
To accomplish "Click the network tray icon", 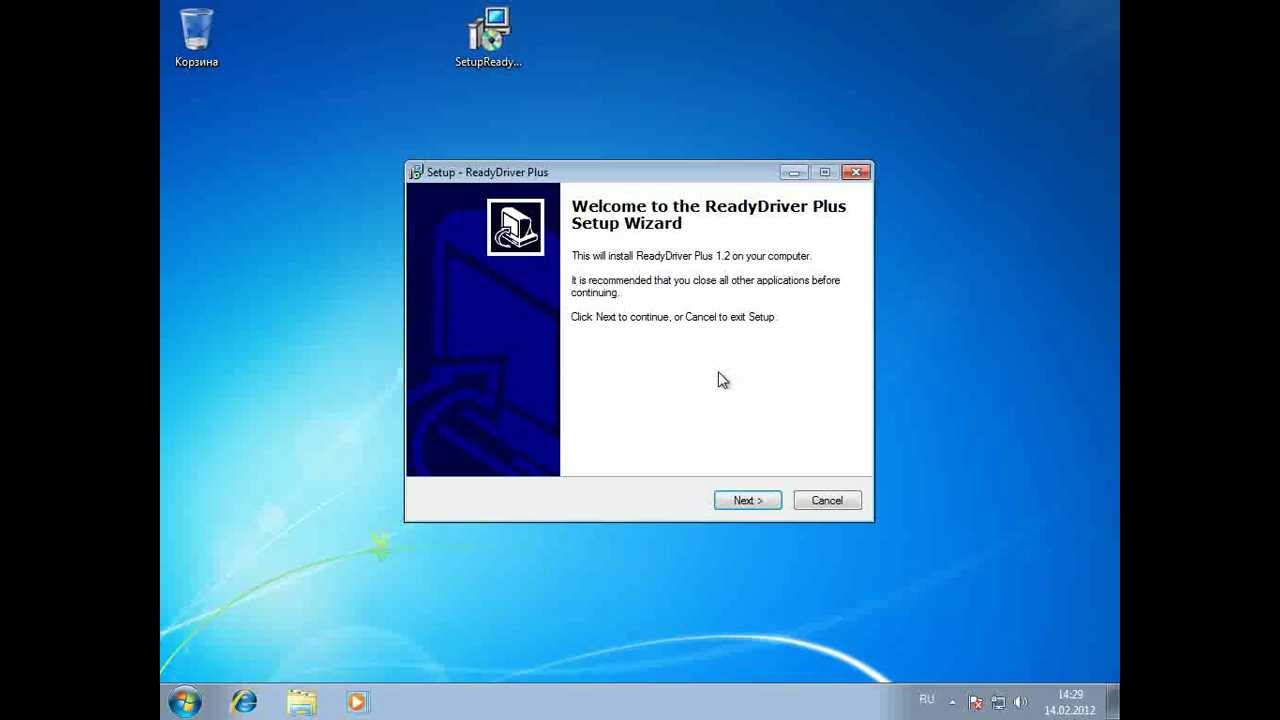I will [x=998, y=702].
